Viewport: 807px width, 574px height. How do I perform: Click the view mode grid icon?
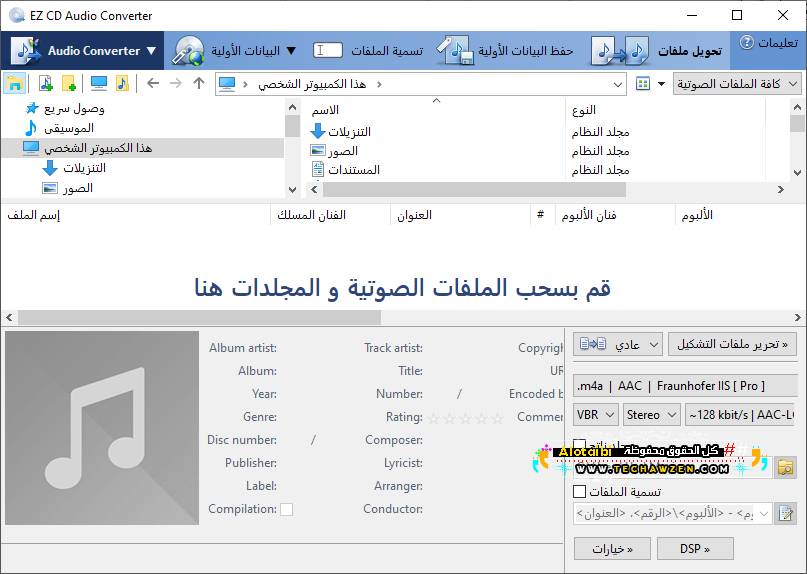click(x=643, y=83)
